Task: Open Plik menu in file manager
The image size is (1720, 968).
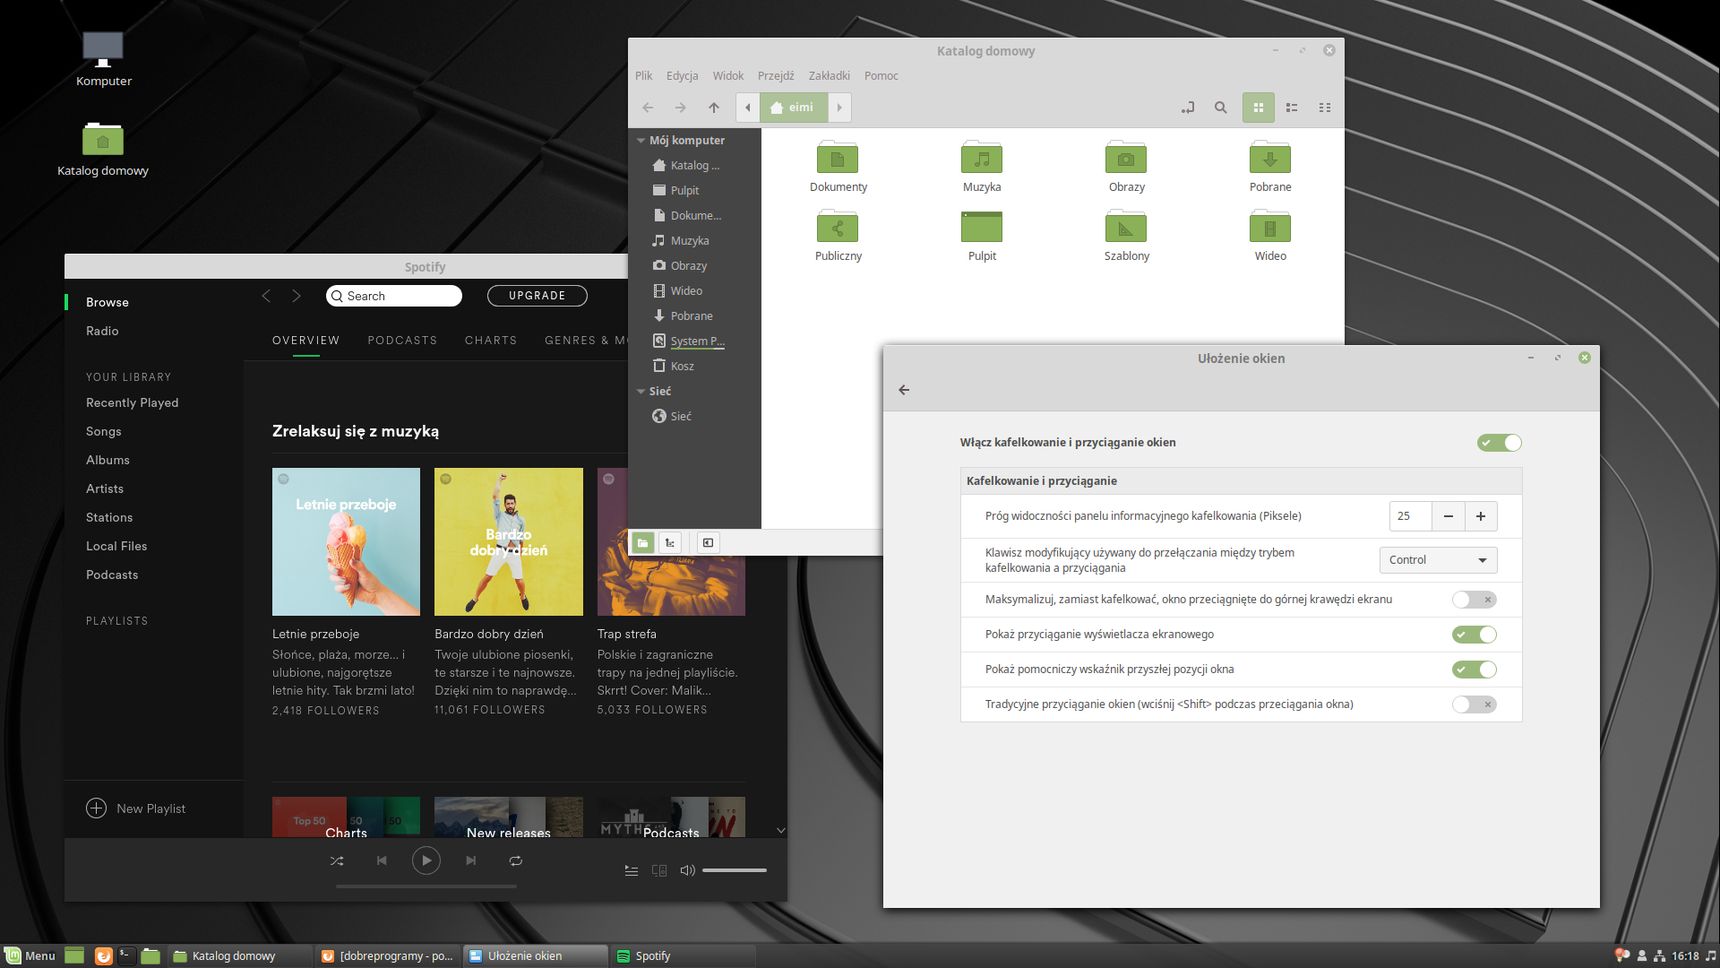Action: pos(644,76)
